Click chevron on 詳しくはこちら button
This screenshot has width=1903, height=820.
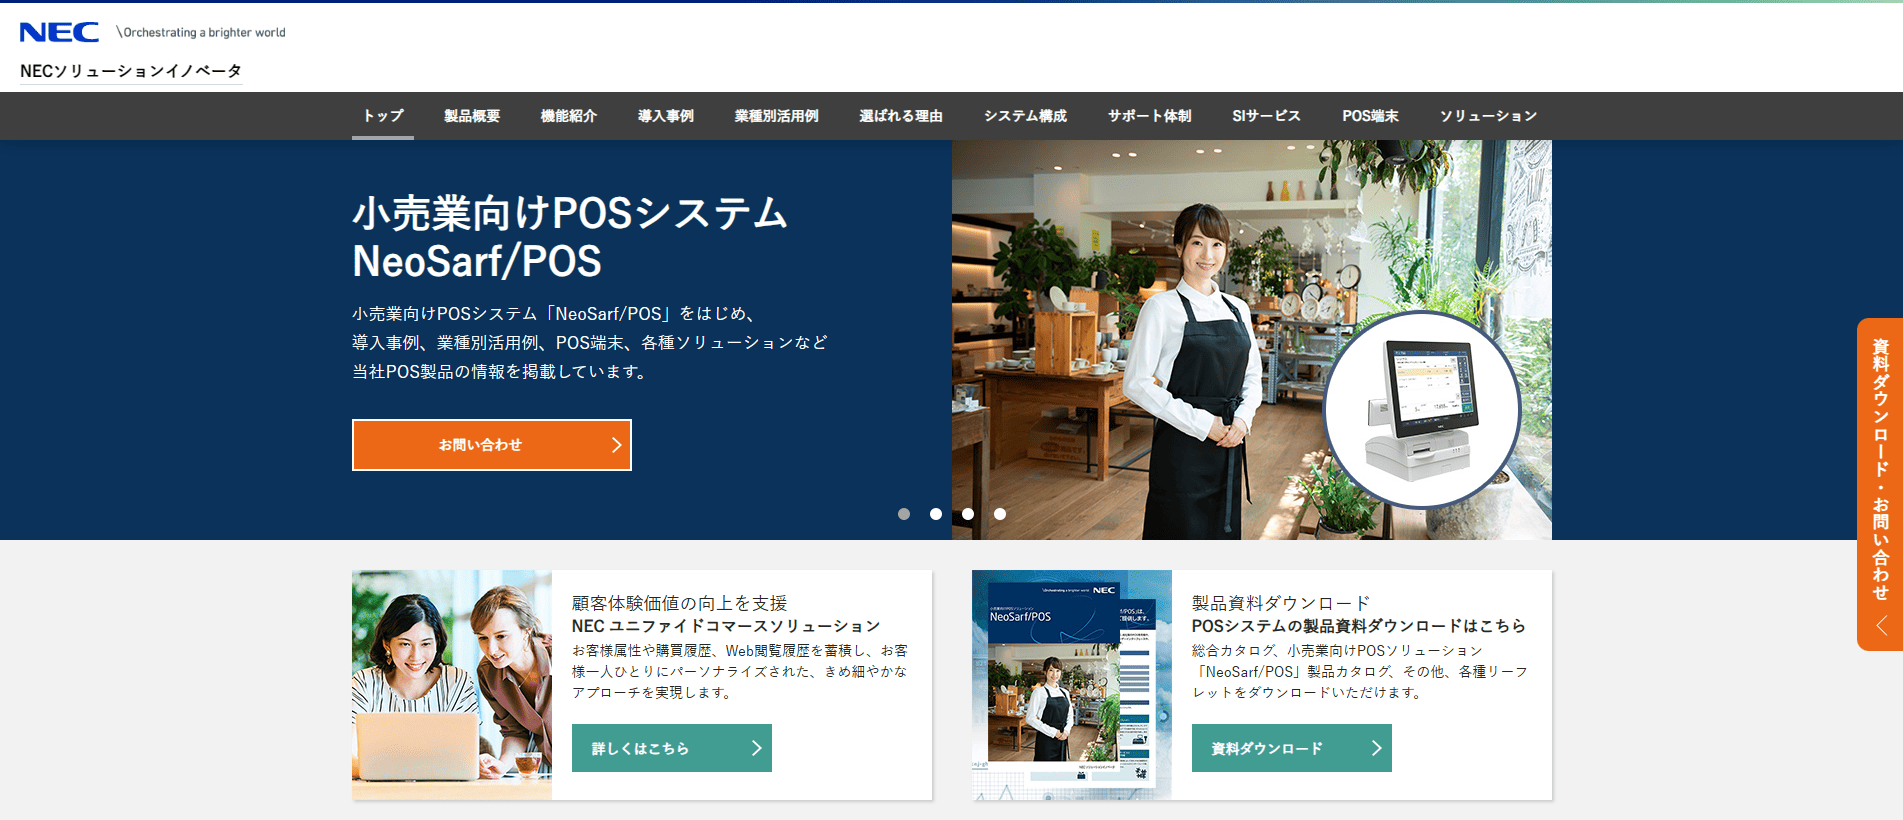tap(756, 748)
